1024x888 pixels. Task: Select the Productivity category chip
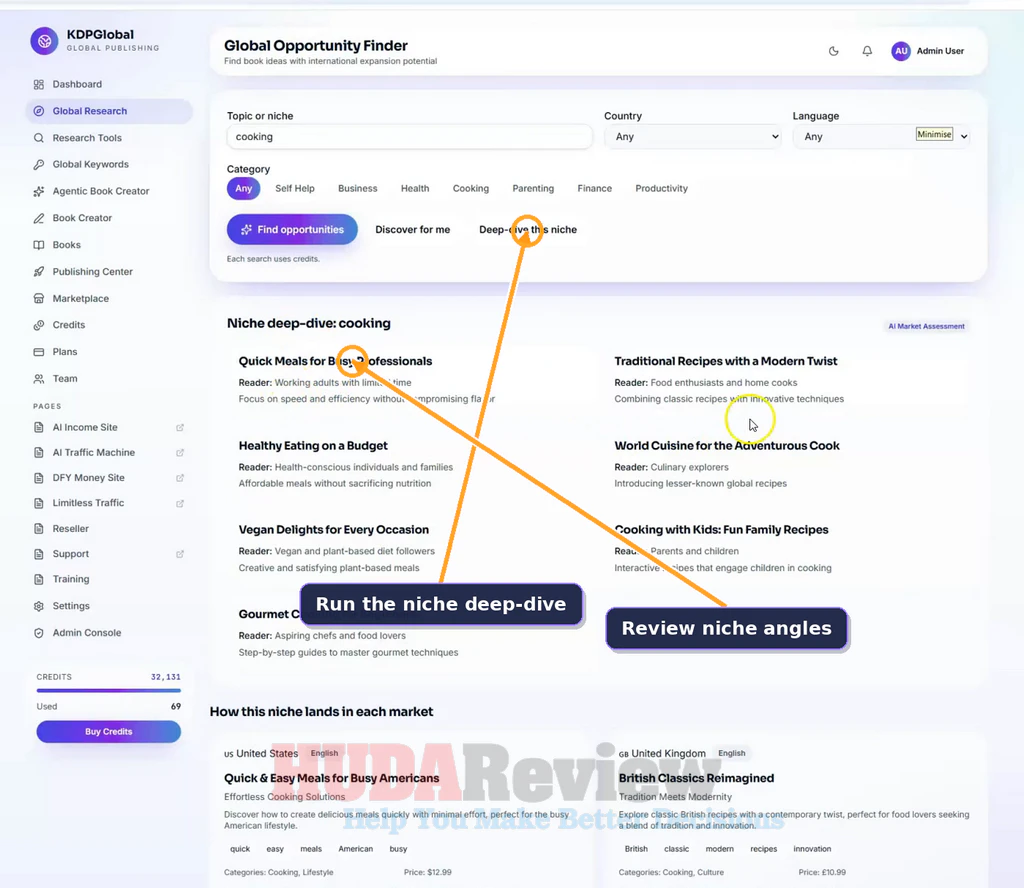pos(662,189)
